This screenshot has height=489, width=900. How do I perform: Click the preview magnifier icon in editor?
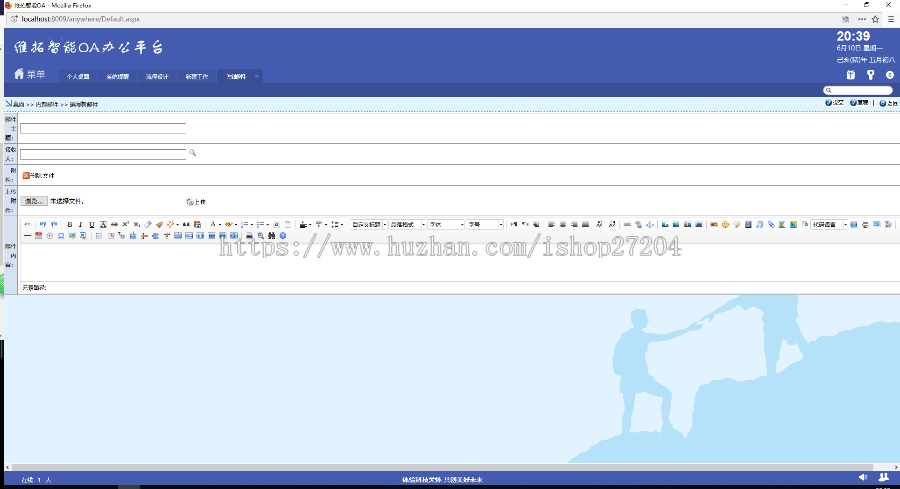261,236
